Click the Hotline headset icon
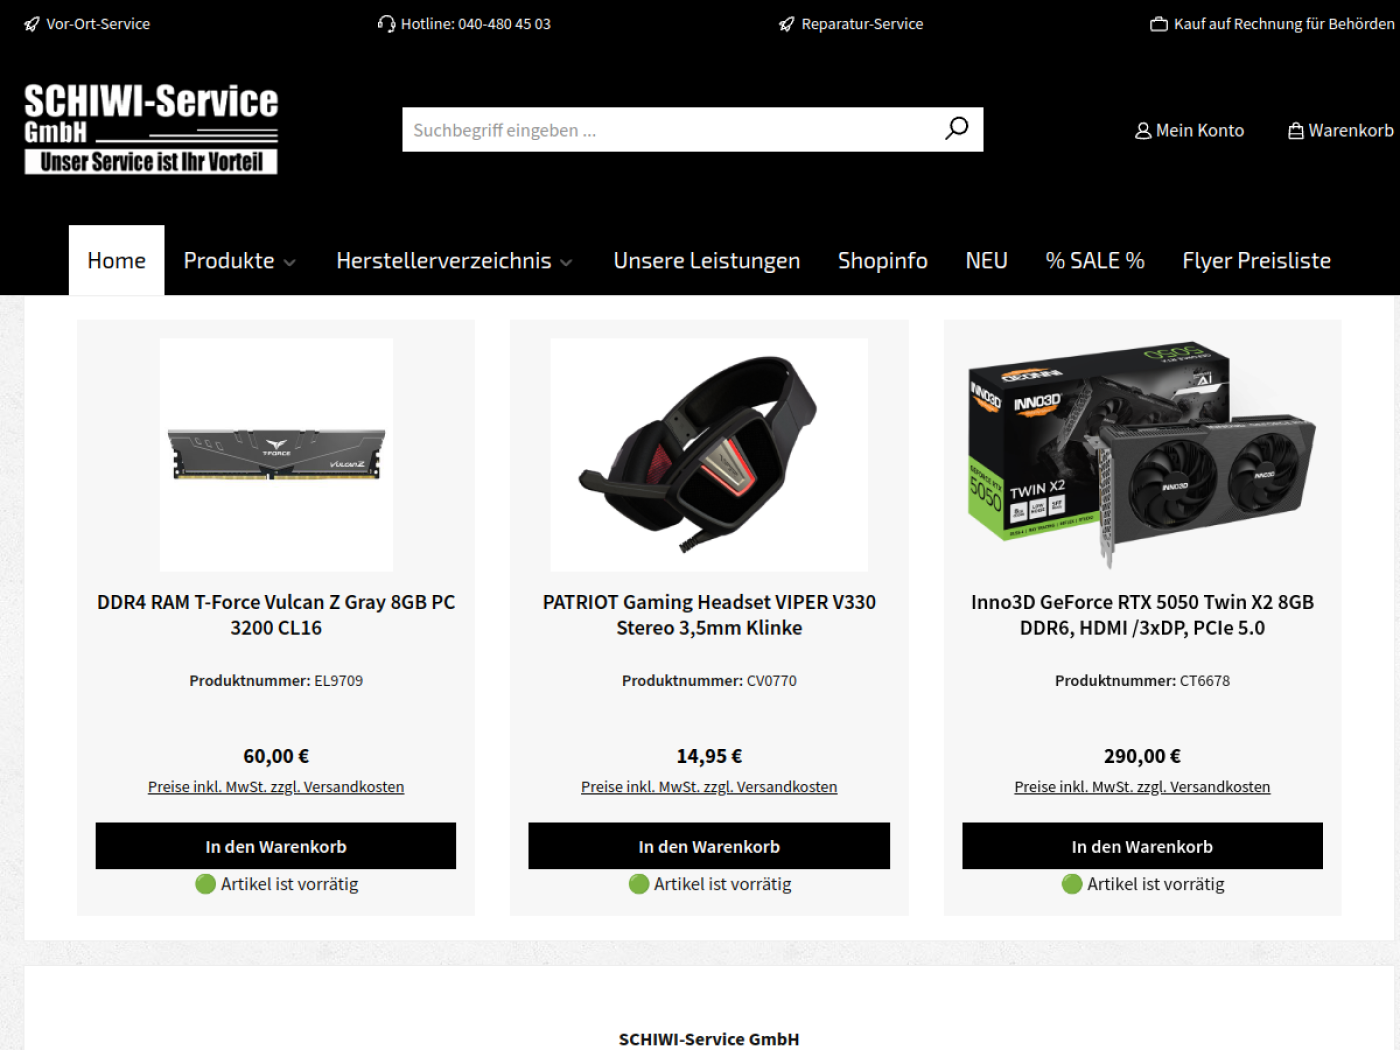The image size is (1400, 1050). pos(386,24)
